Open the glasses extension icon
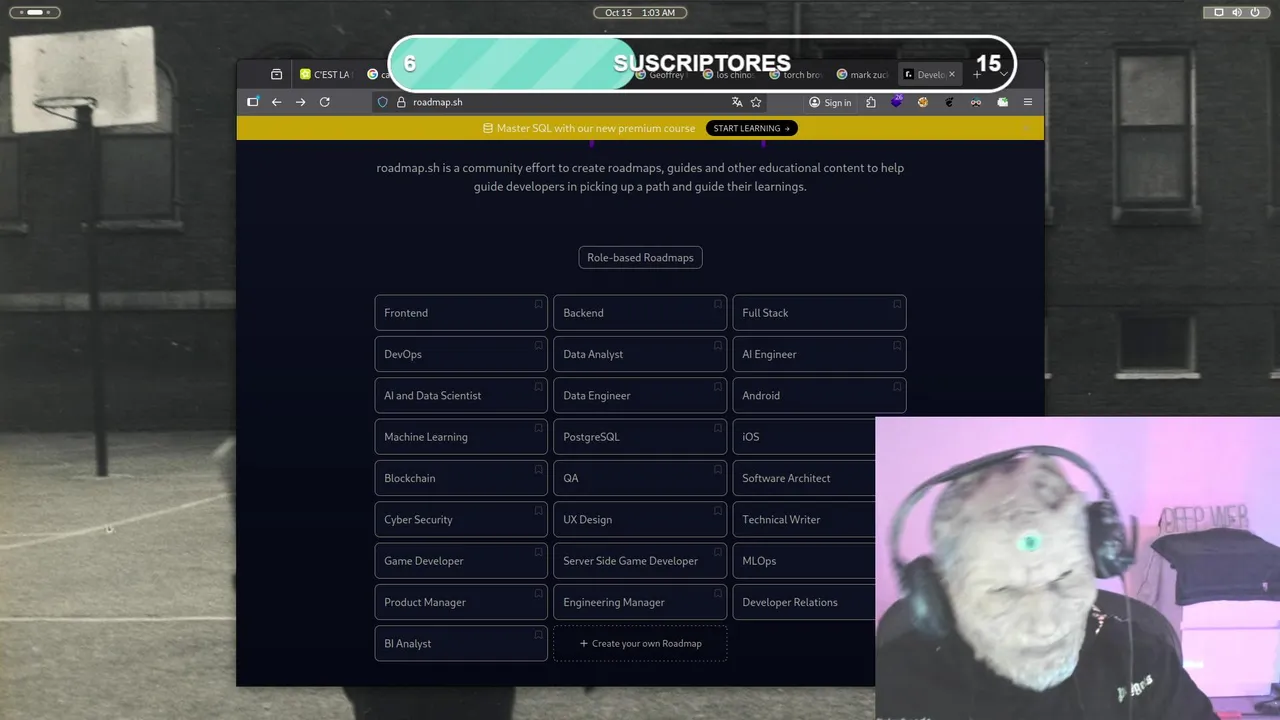1280x720 pixels. coord(975,102)
